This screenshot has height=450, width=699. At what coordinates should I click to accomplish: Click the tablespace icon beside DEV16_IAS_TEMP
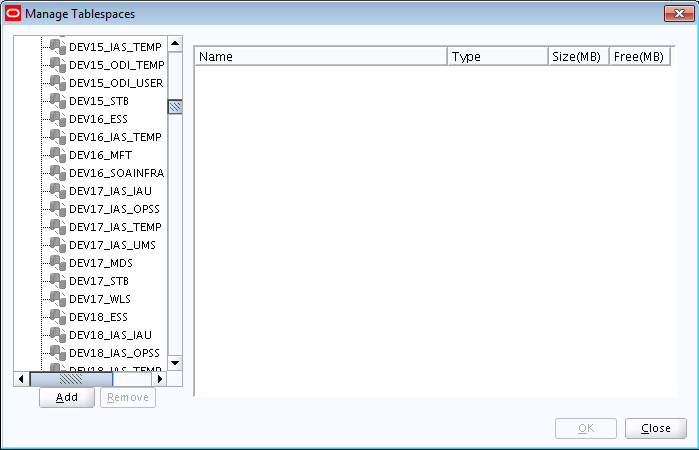[x=58, y=137]
